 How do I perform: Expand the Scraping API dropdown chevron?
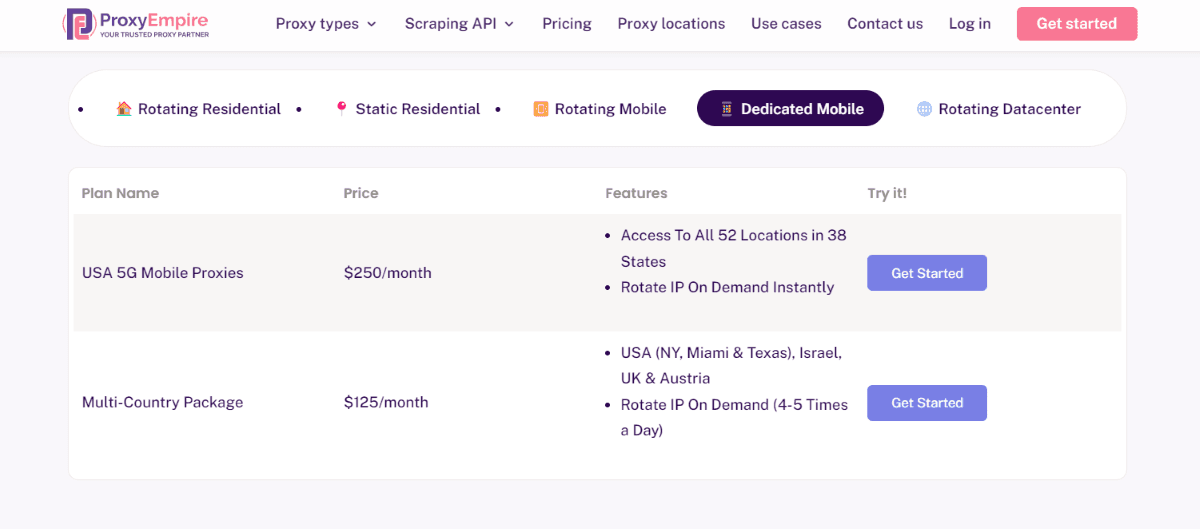[509, 24]
